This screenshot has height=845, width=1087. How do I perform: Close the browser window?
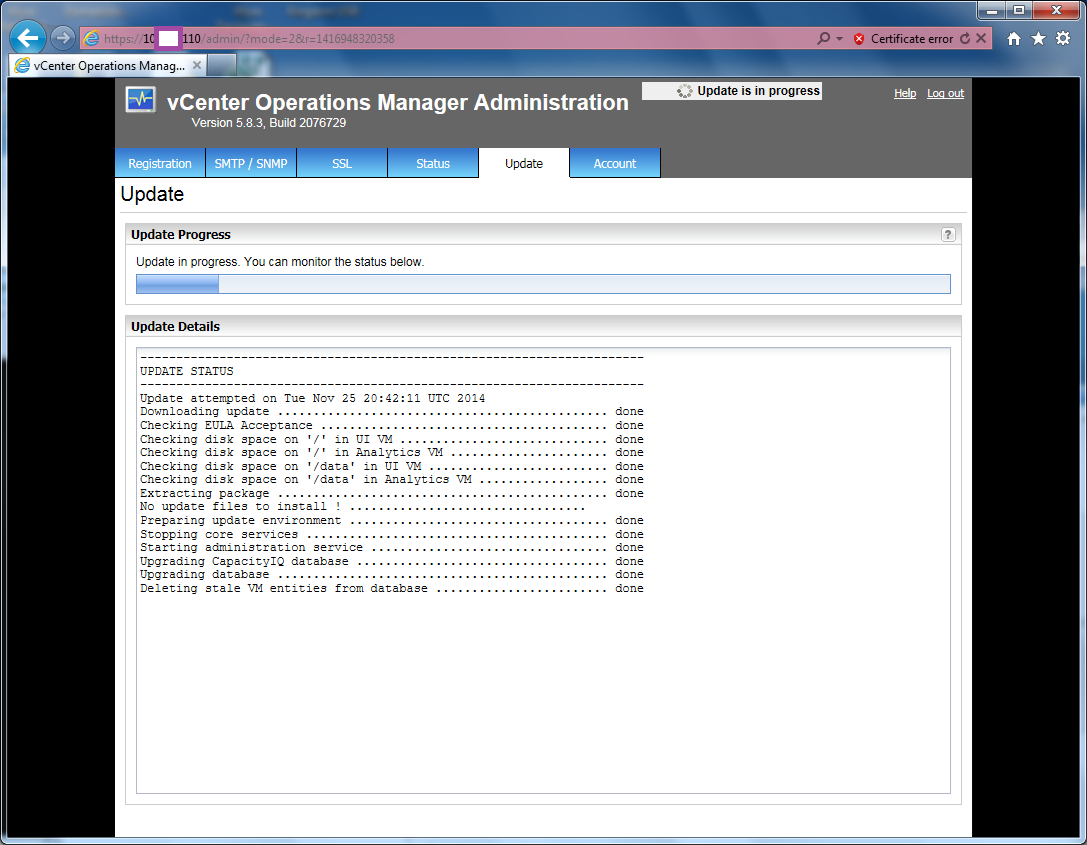click(1056, 10)
